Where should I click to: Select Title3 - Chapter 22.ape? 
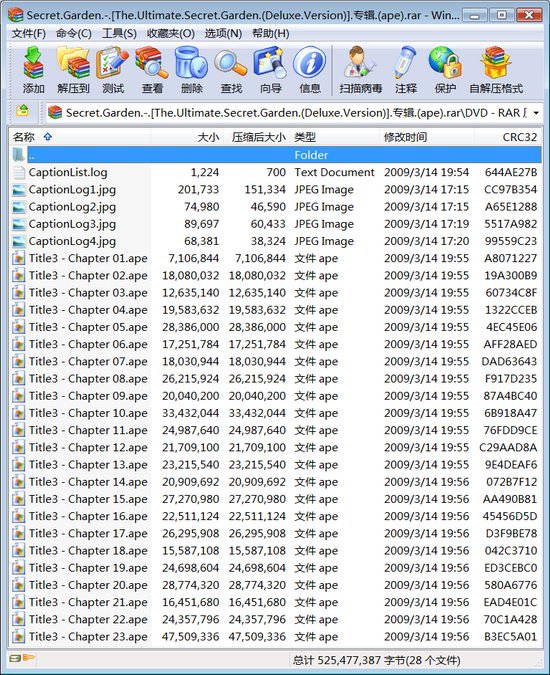click(x=88, y=619)
